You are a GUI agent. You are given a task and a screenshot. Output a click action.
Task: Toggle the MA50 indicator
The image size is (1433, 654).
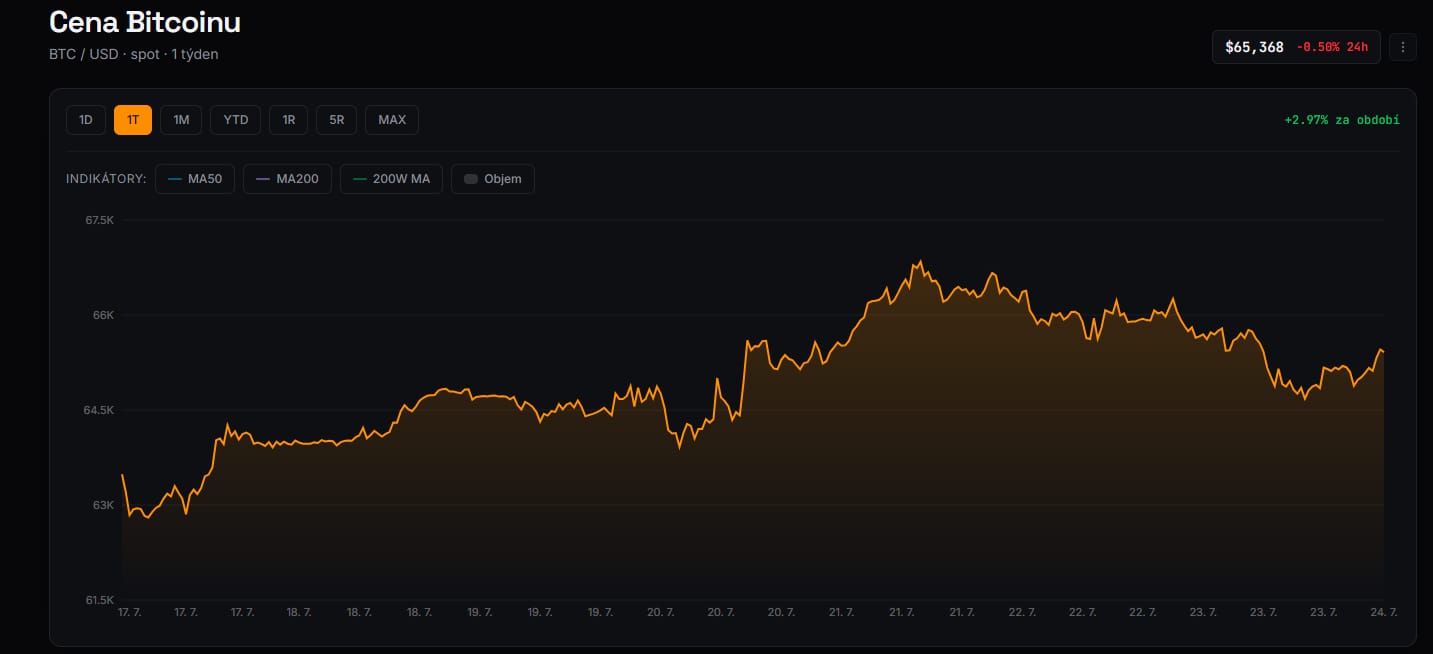195,179
